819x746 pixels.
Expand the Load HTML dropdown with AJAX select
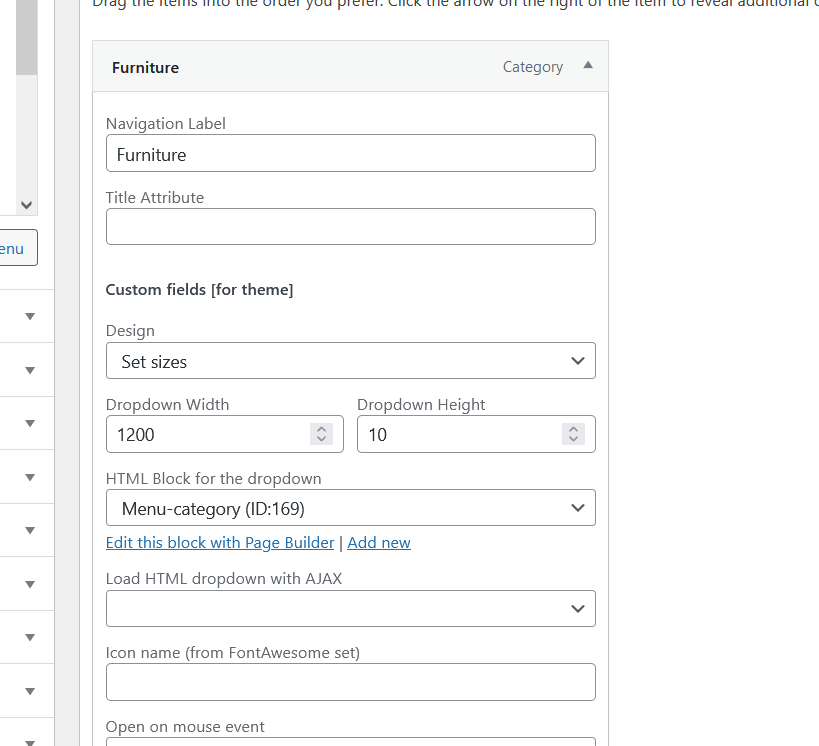[350, 609]
